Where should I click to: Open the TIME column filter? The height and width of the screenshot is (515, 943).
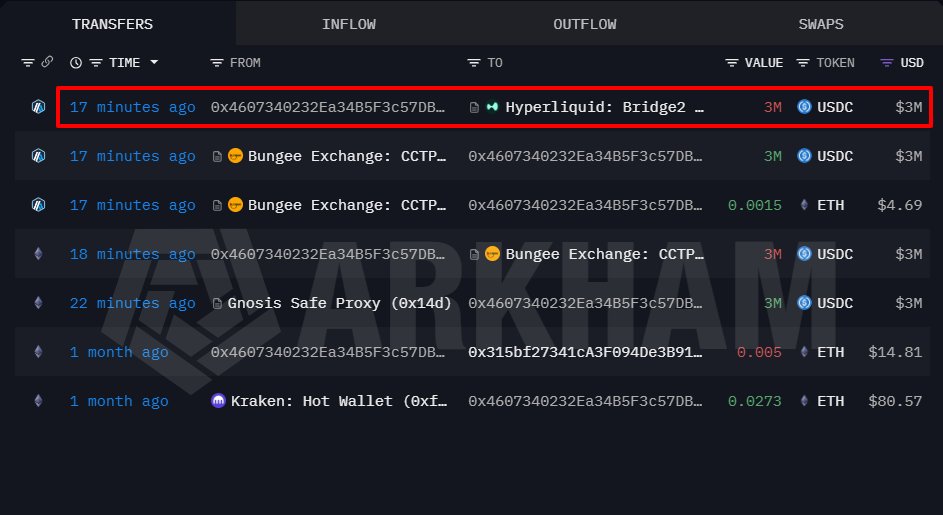click(x=96, y=63)
